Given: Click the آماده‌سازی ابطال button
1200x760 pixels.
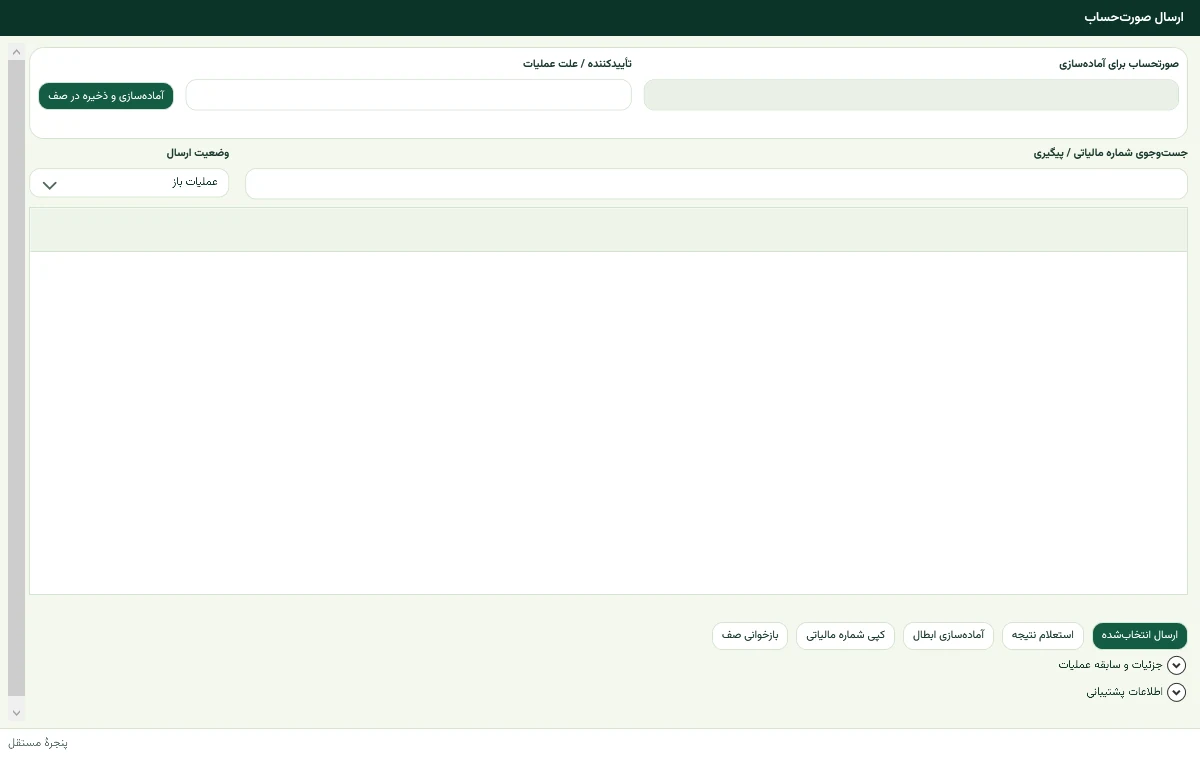Looking at the screenshot, I should tap(948, 636).
